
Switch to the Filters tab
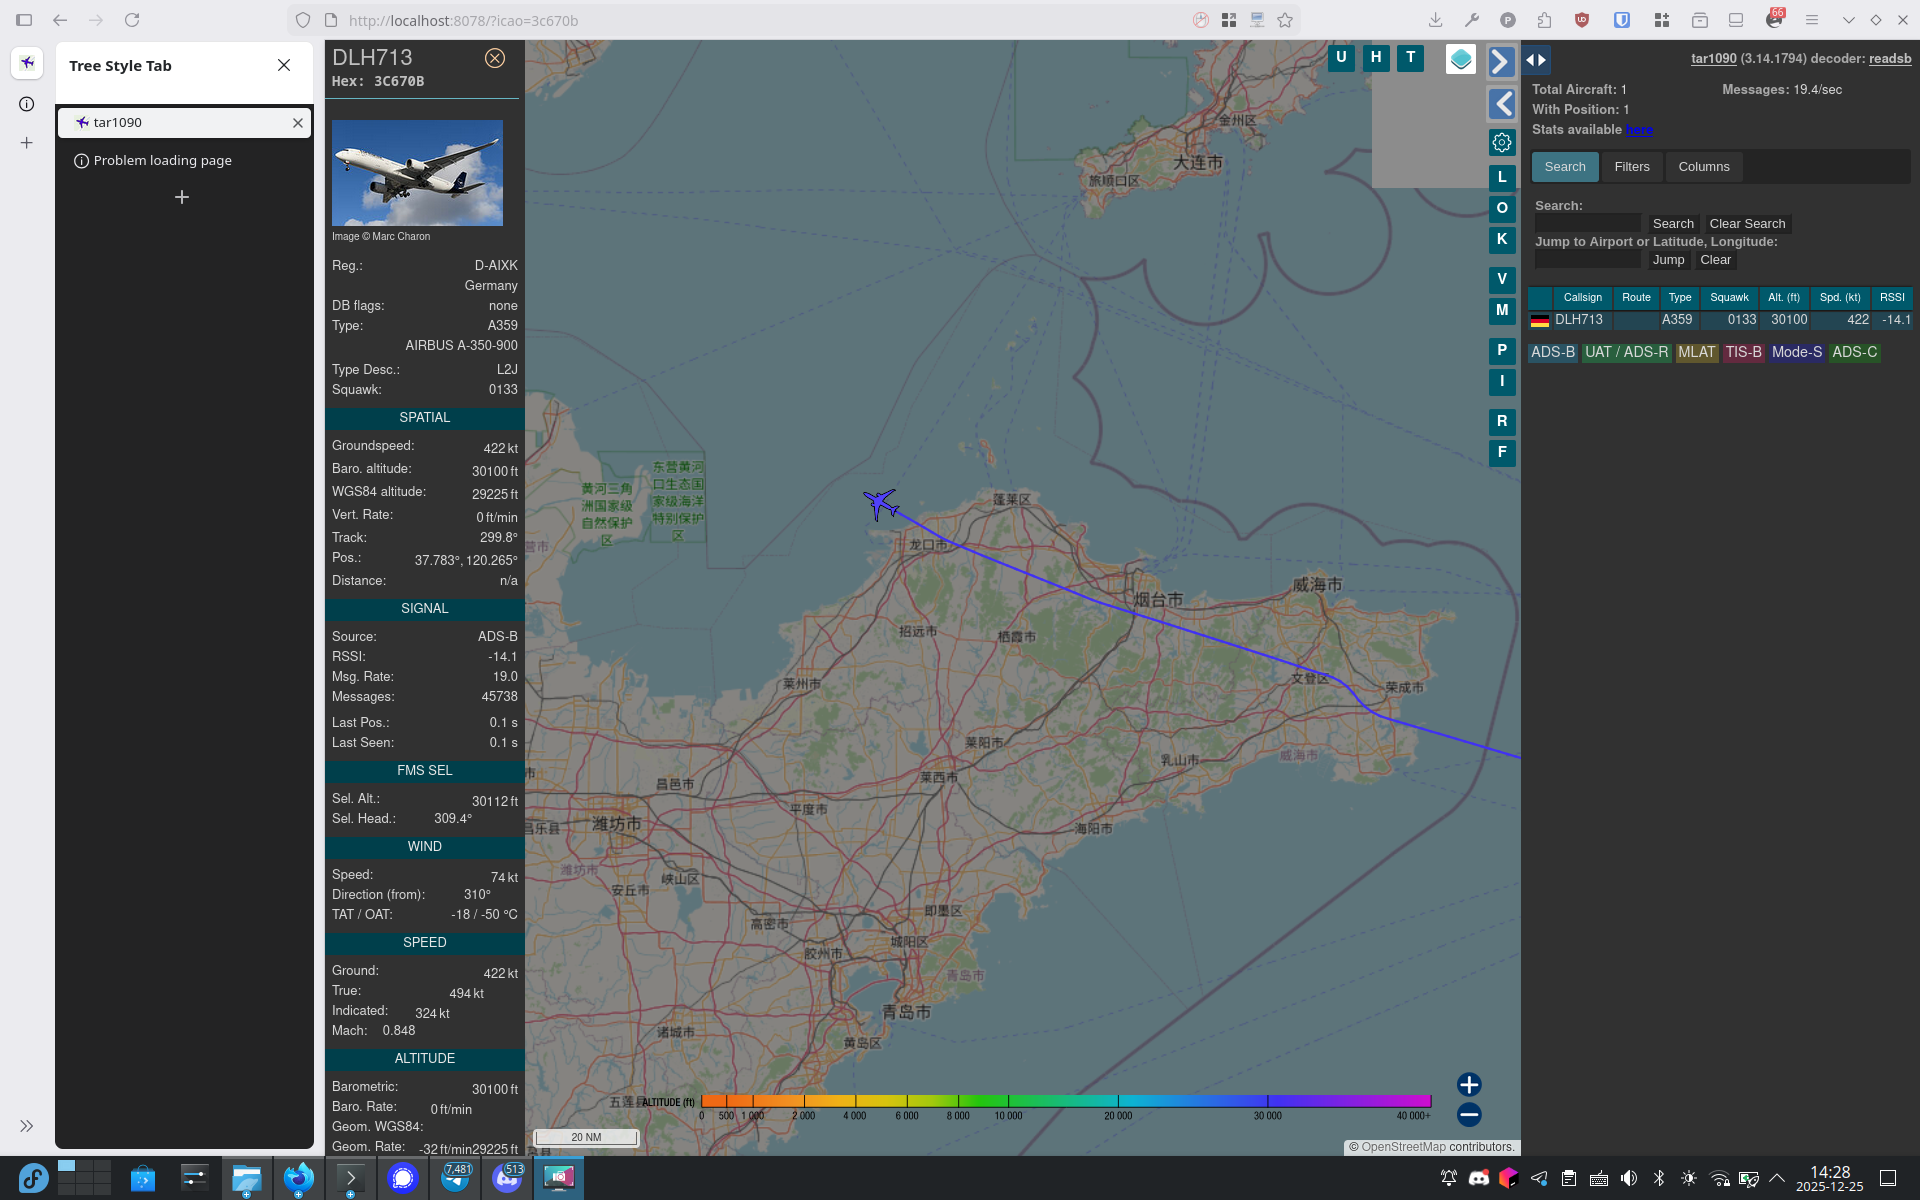[x=1631, y=167]
